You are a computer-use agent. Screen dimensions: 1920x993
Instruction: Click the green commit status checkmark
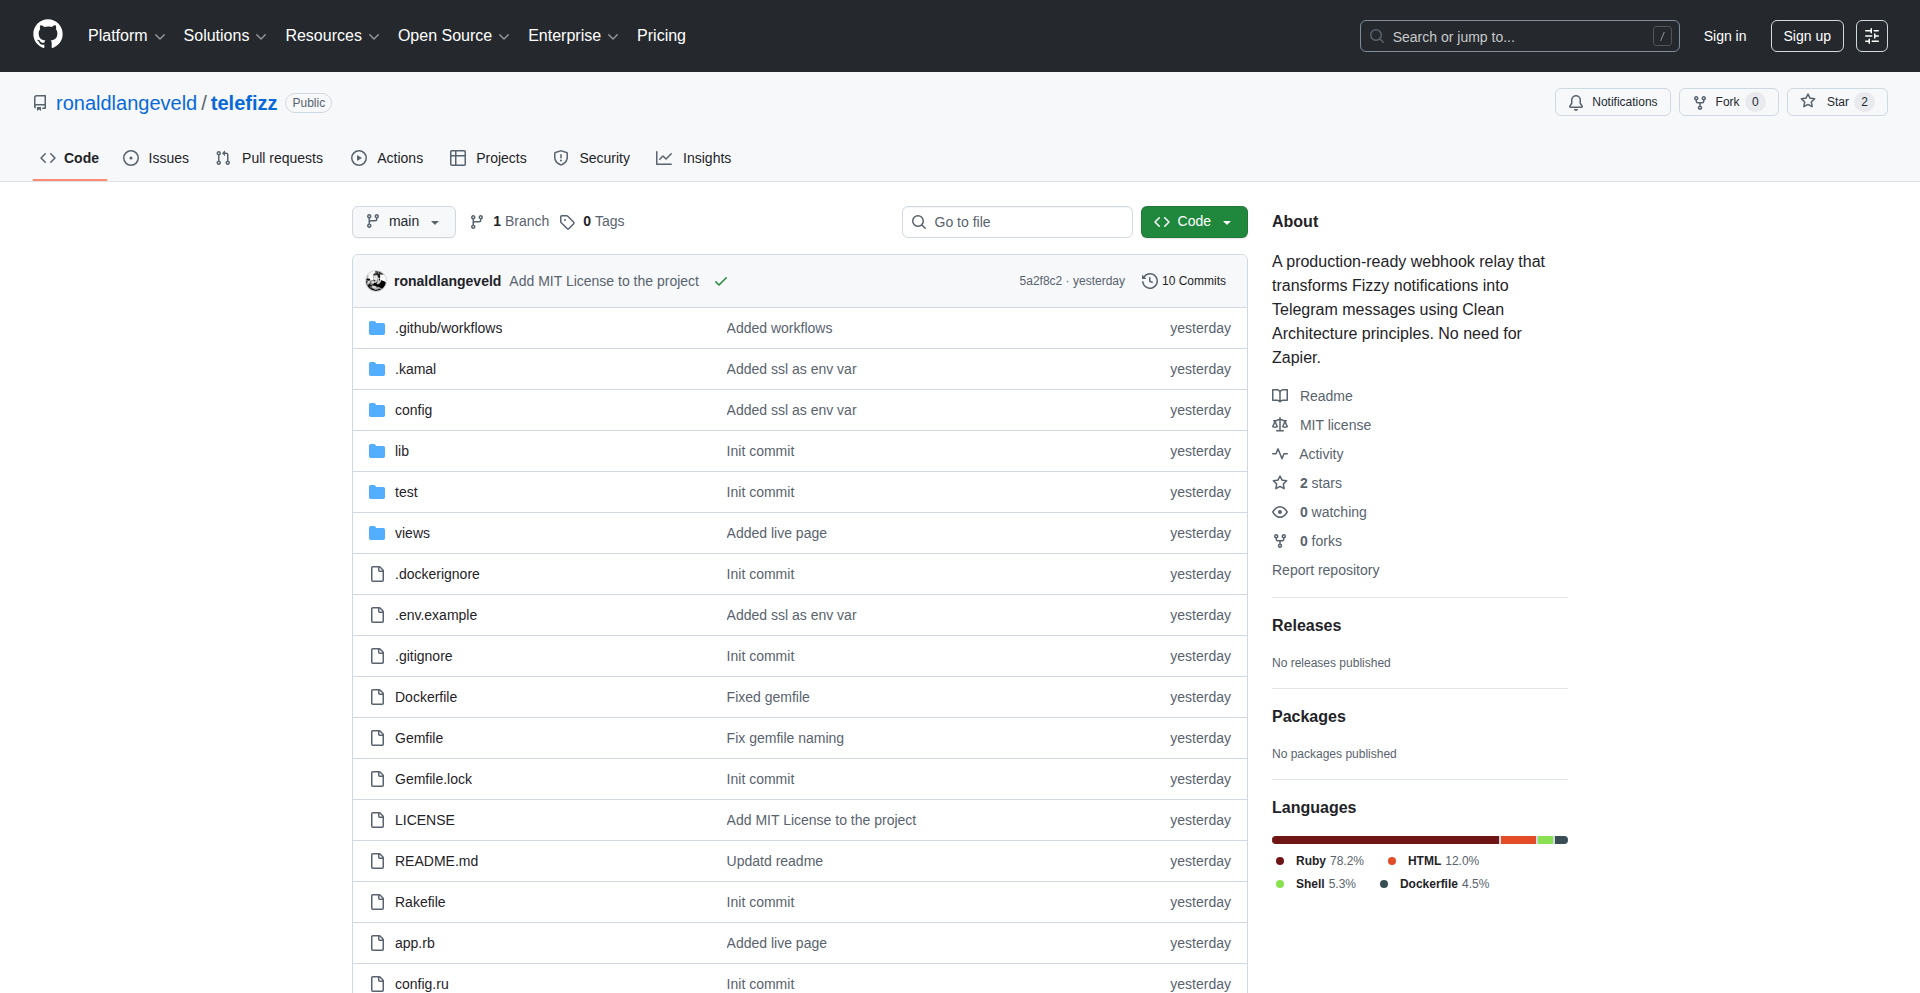coord(721,281)
